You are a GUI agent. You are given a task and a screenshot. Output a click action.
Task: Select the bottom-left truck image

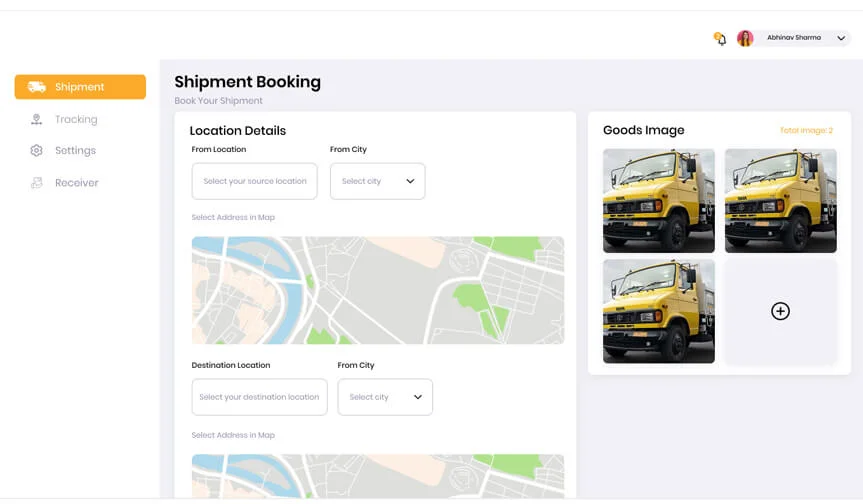(x=658, y=311)
